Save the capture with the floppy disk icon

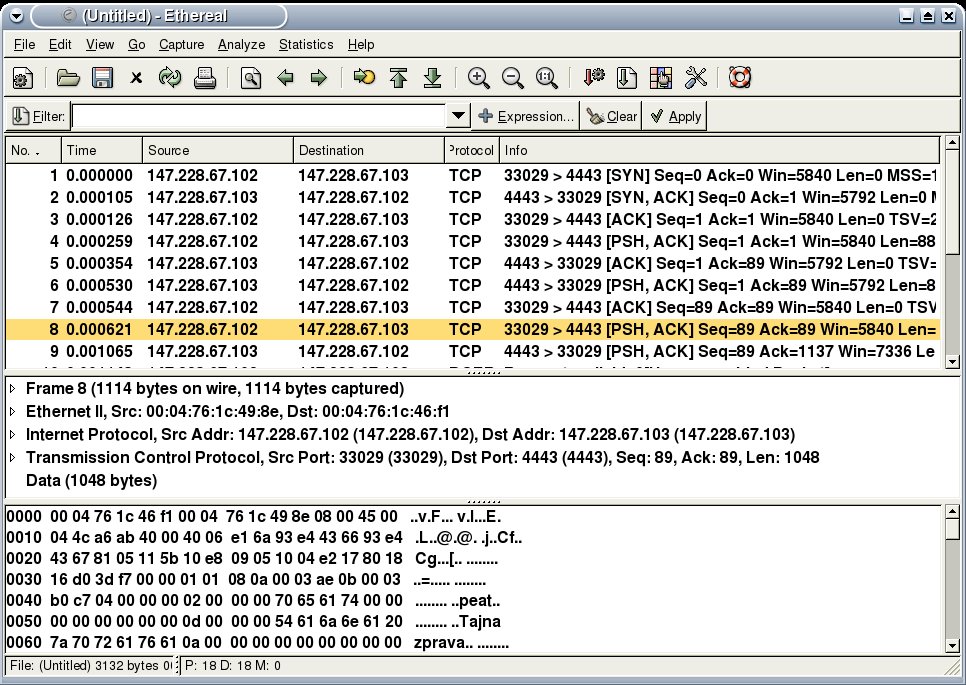tap(102, 78)
